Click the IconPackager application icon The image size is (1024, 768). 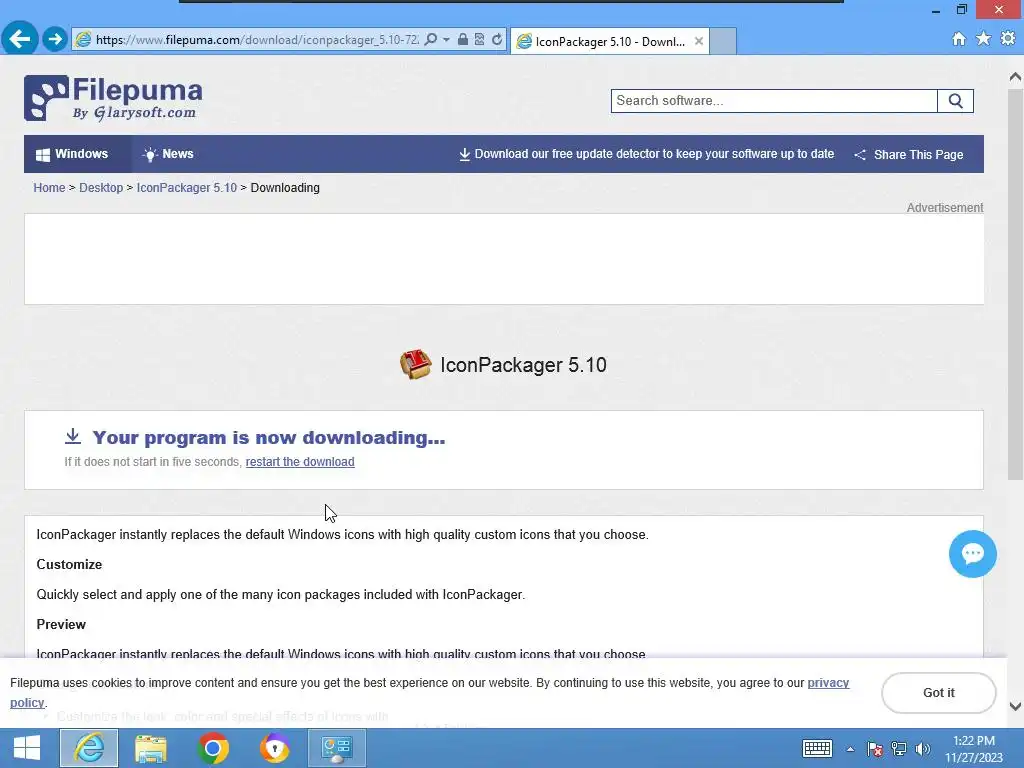point(416,364)
